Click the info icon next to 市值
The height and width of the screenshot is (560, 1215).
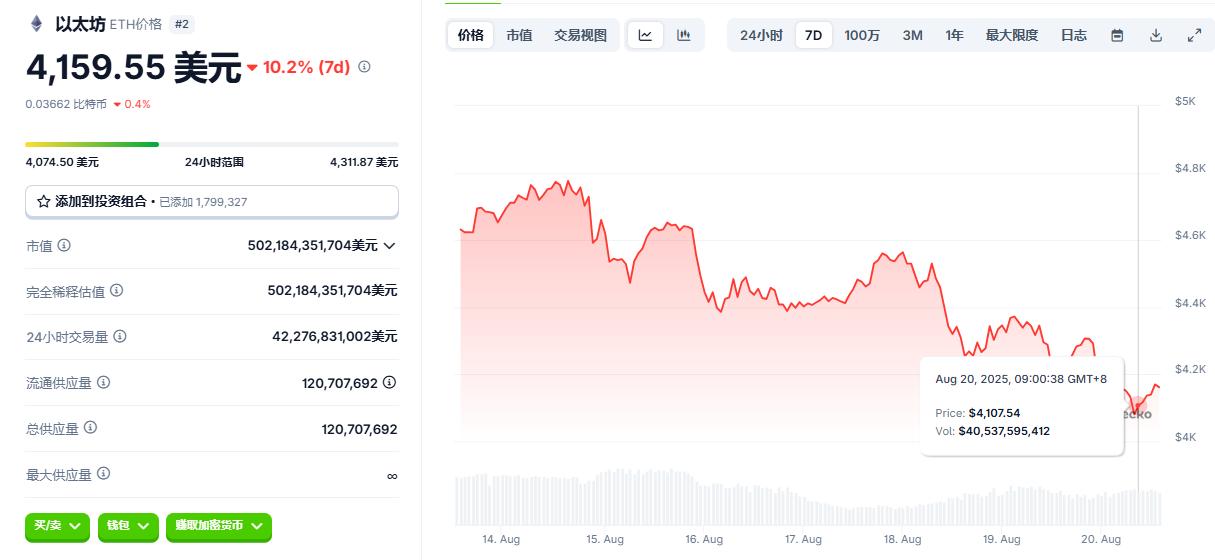64,245
